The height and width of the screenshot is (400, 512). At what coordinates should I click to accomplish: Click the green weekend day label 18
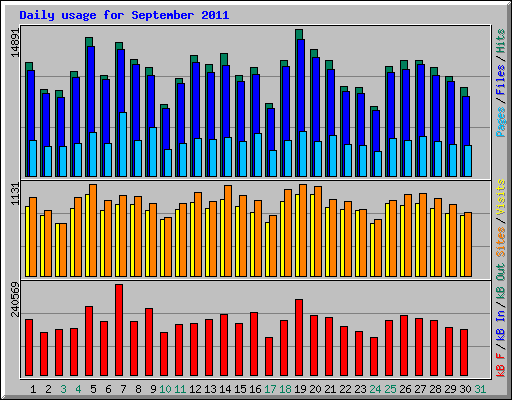pos(285,389)
